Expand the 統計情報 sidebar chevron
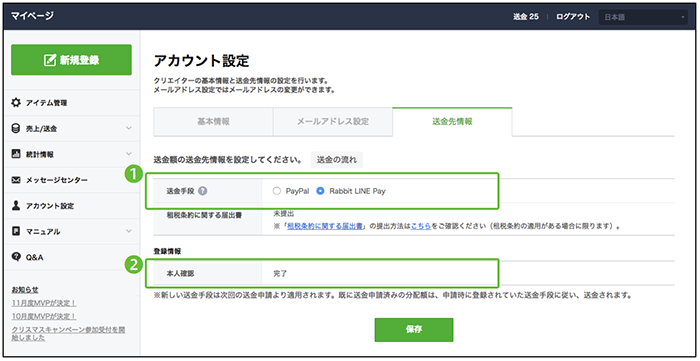Image resolution: width=700 pixels, height=361 pixels. click(129, 154)
